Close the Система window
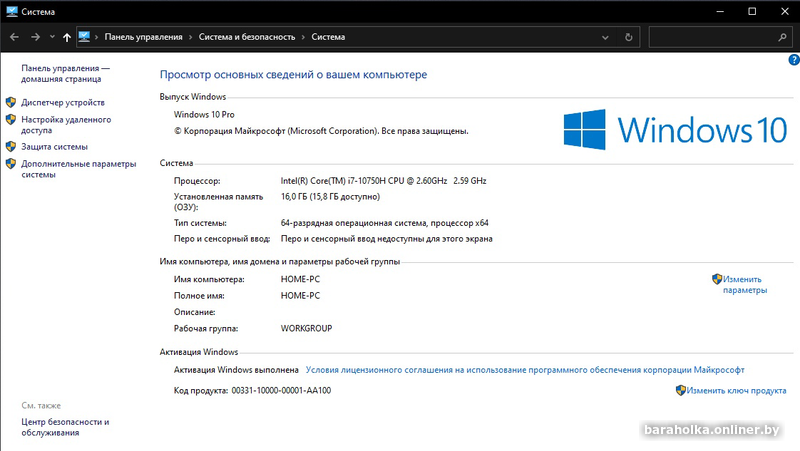The width and height of the screenshot is (800, 451). 785,11
